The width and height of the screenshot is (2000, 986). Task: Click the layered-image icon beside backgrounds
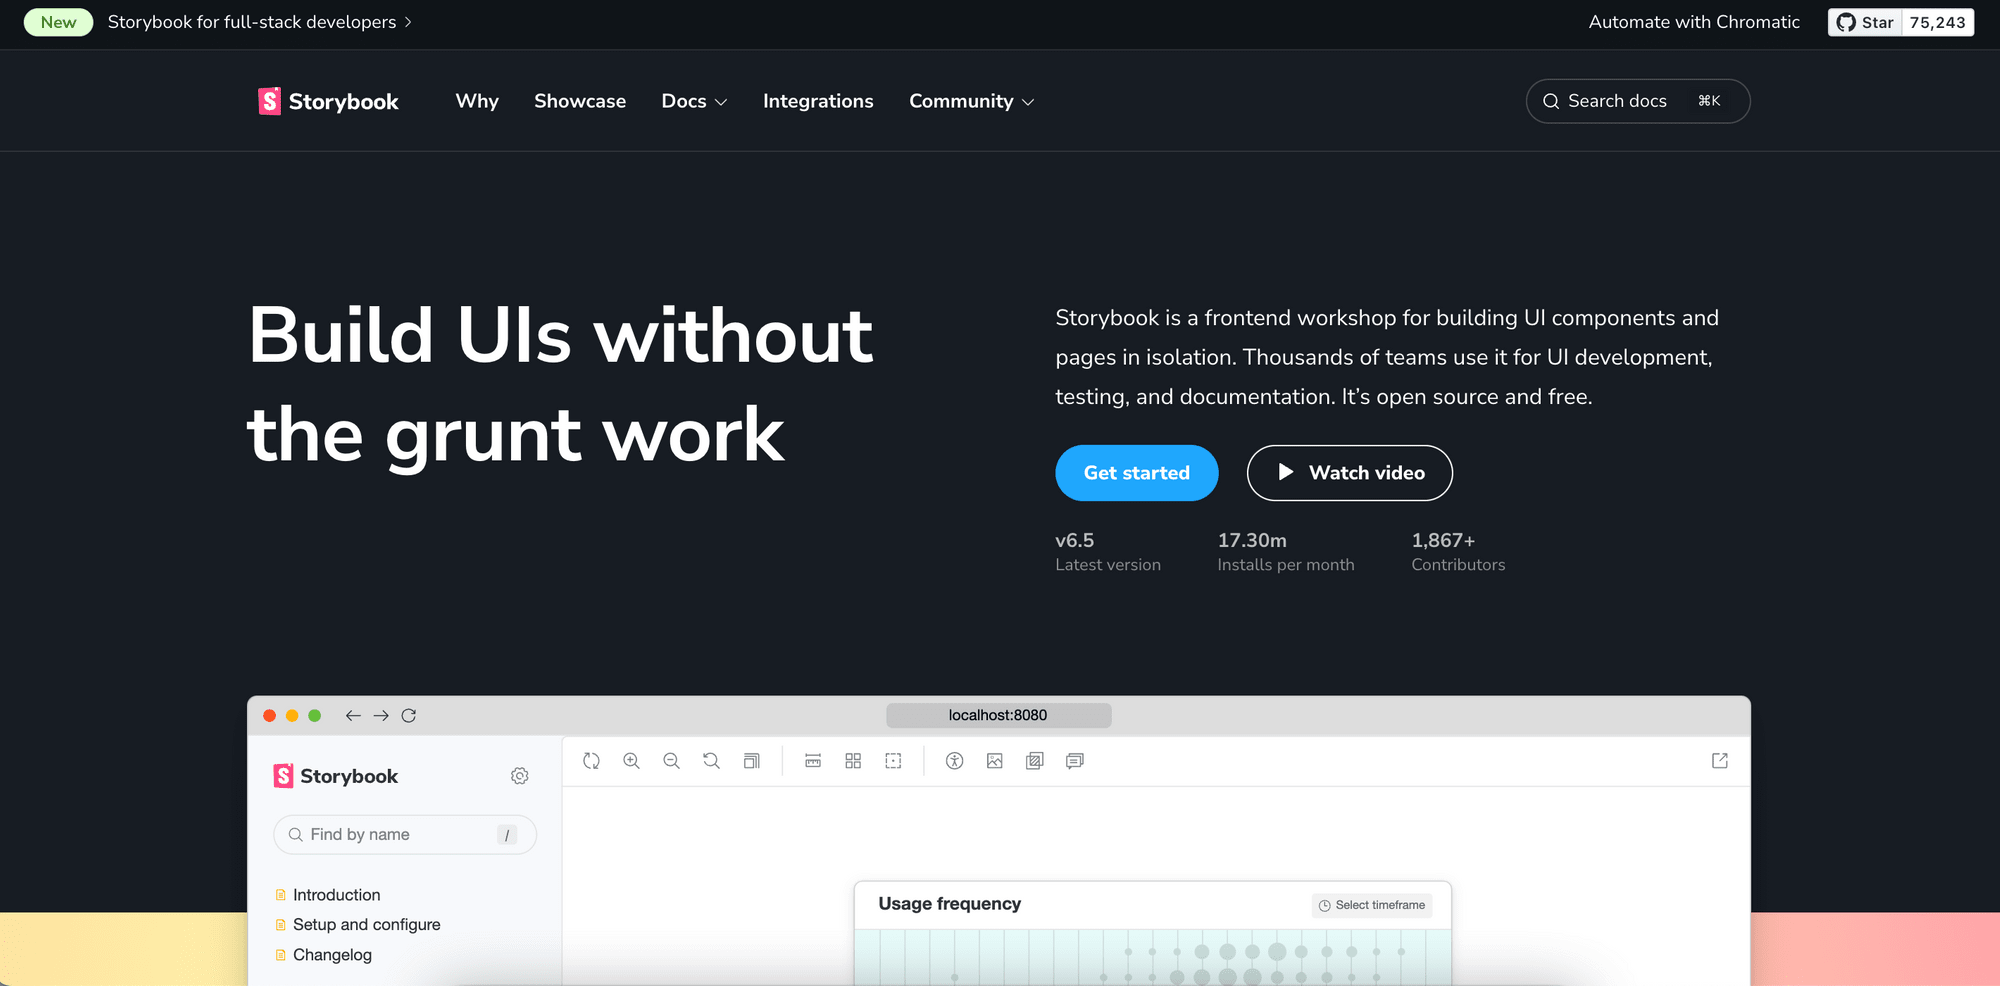[x=1035, y=761]
